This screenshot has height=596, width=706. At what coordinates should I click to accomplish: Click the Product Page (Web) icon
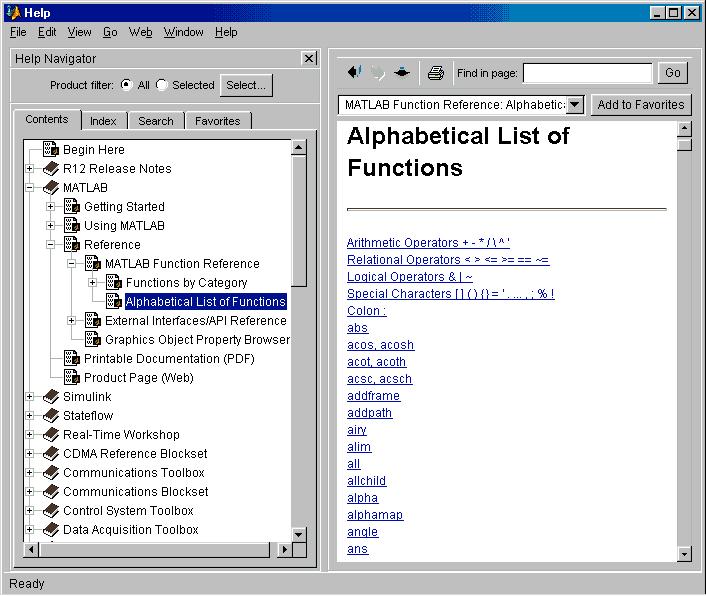coord(72,377)
